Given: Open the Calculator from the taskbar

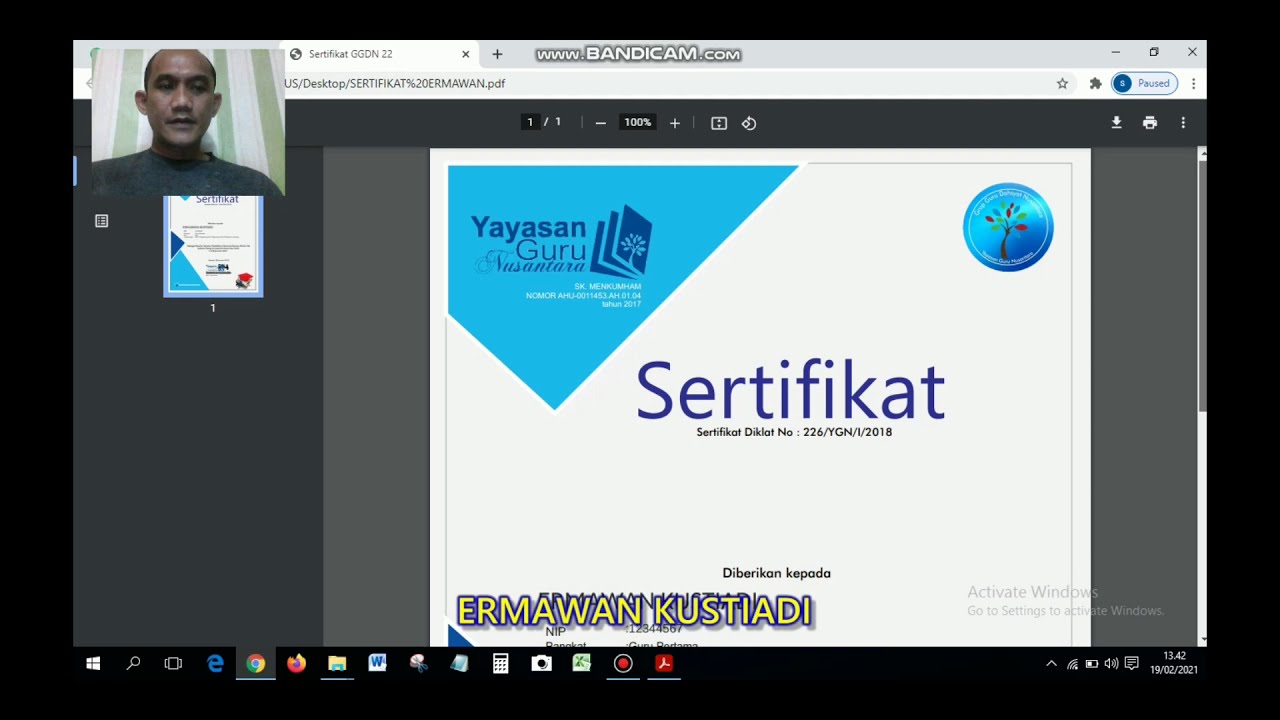Looking at the screenshot, I should point(500,663).
